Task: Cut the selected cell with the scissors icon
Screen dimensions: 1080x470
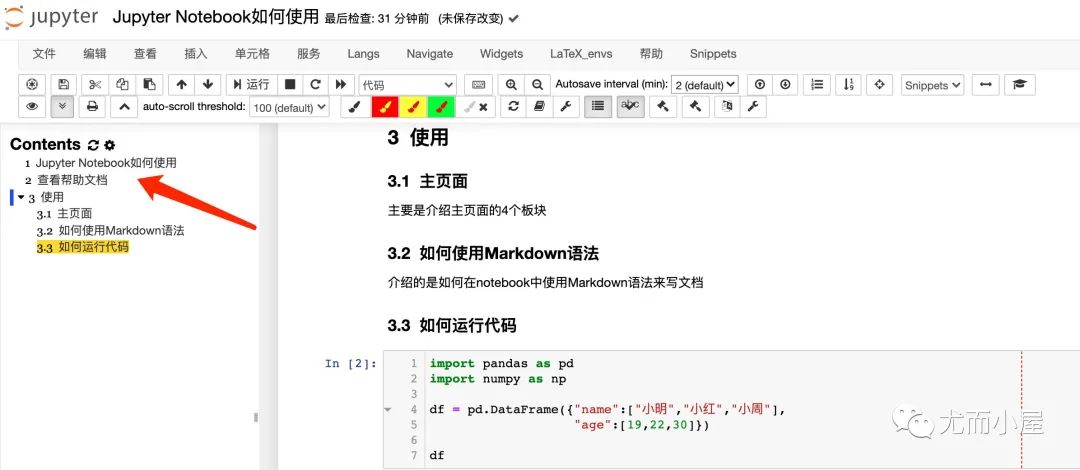Action: [x=95, y=84]
